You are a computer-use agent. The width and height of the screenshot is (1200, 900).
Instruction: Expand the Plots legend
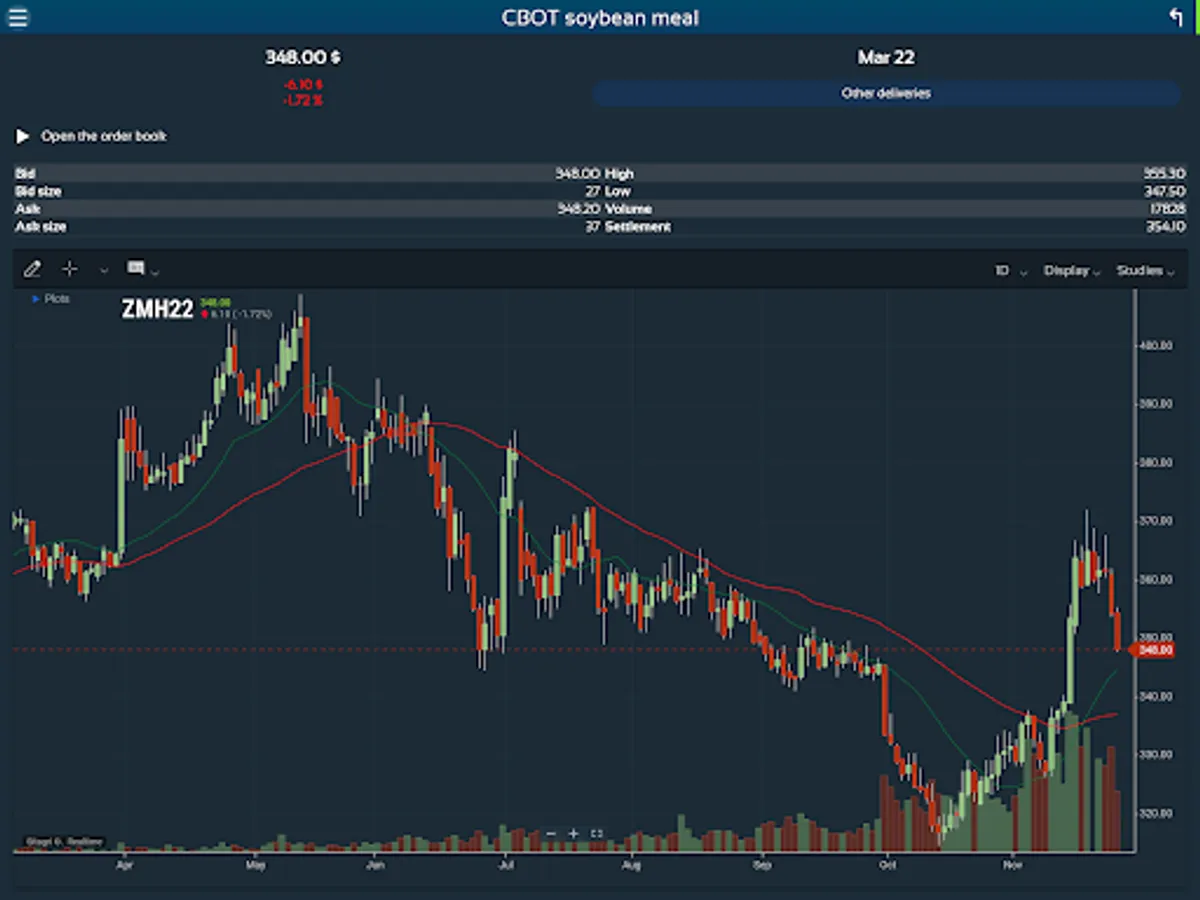51,298
